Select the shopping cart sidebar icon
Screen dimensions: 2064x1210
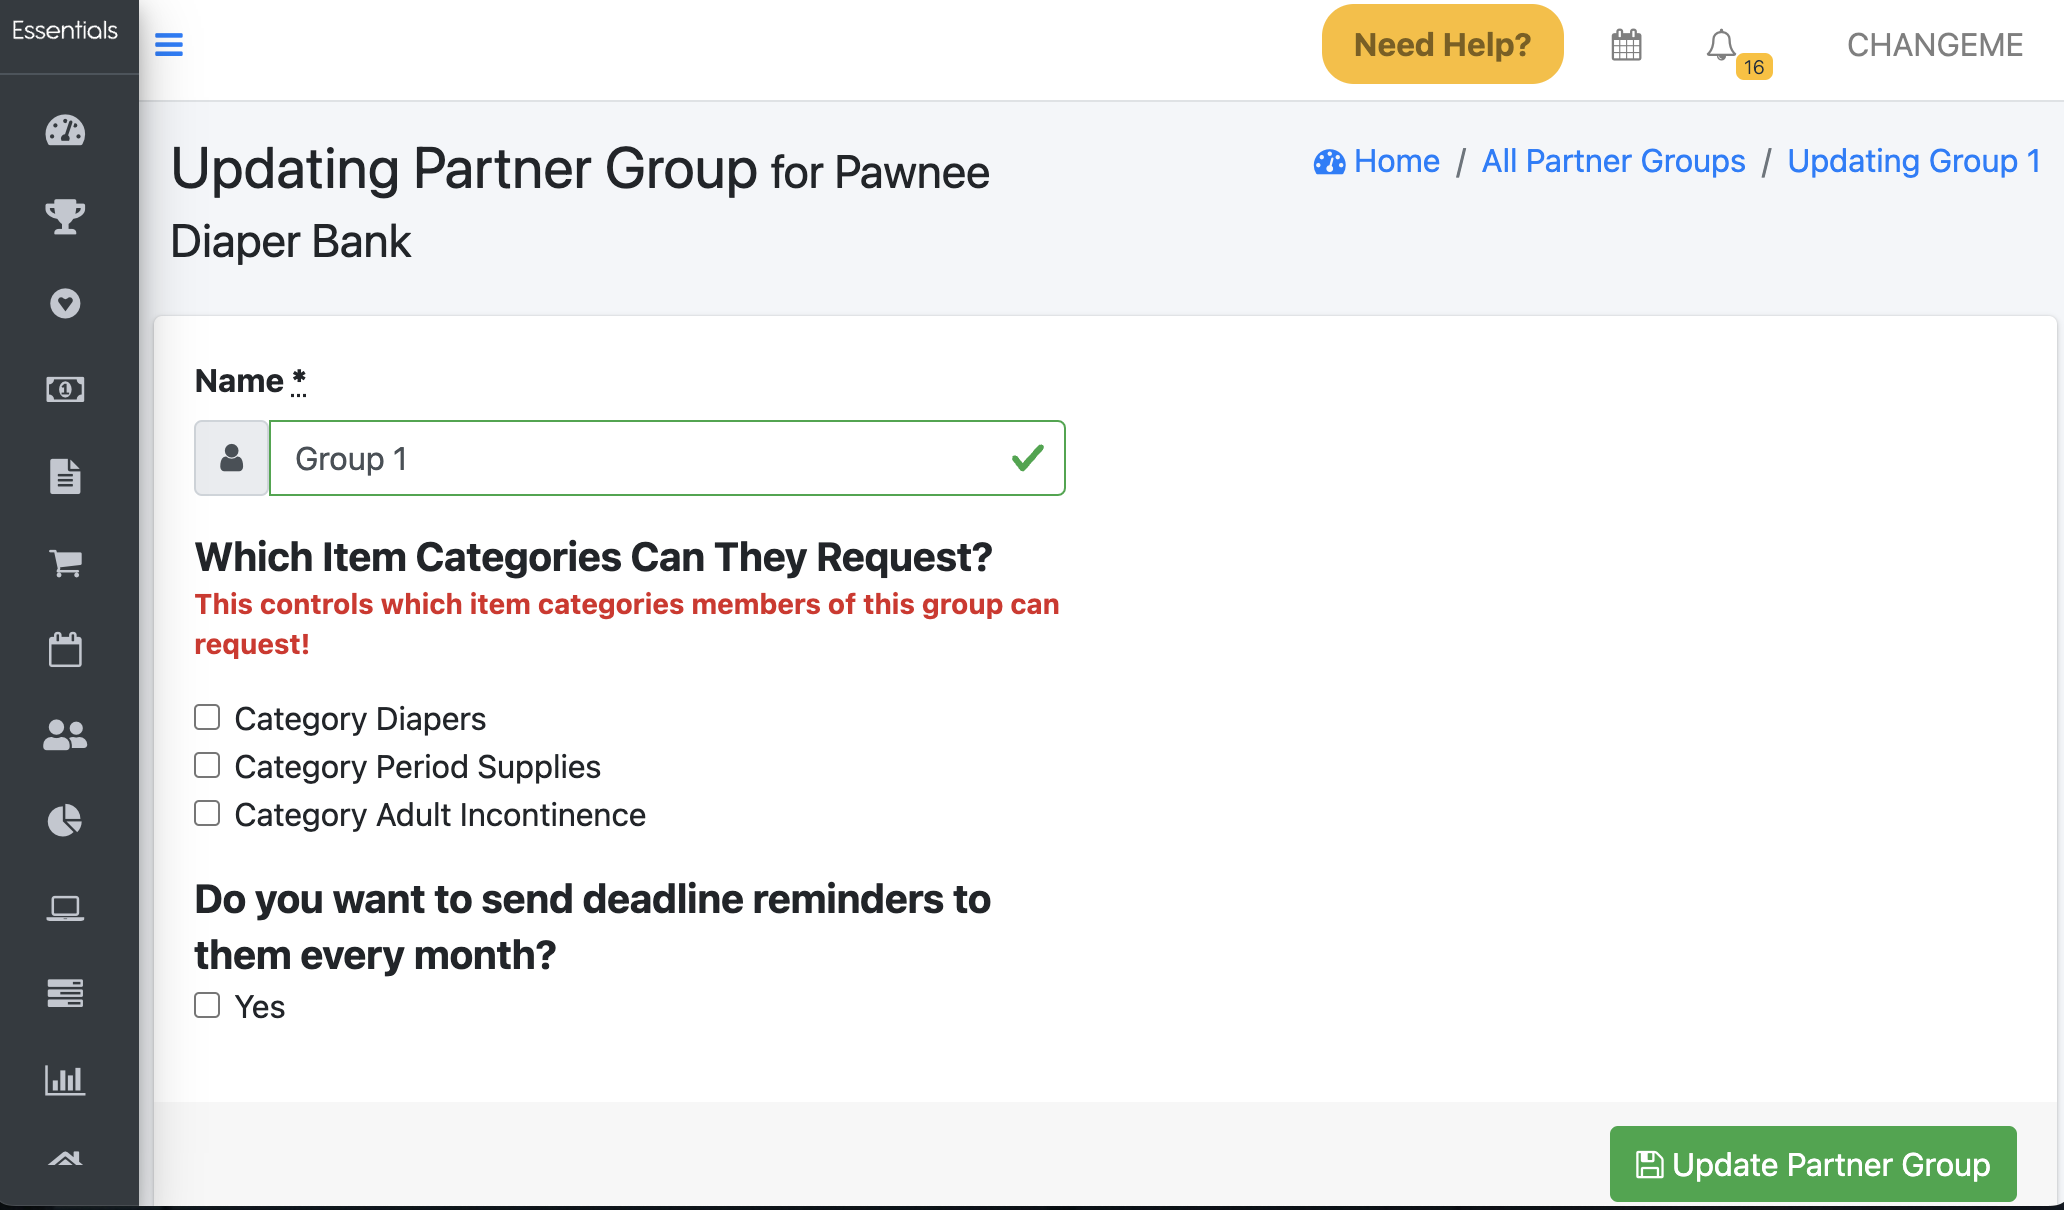click(x=65, y=563)
